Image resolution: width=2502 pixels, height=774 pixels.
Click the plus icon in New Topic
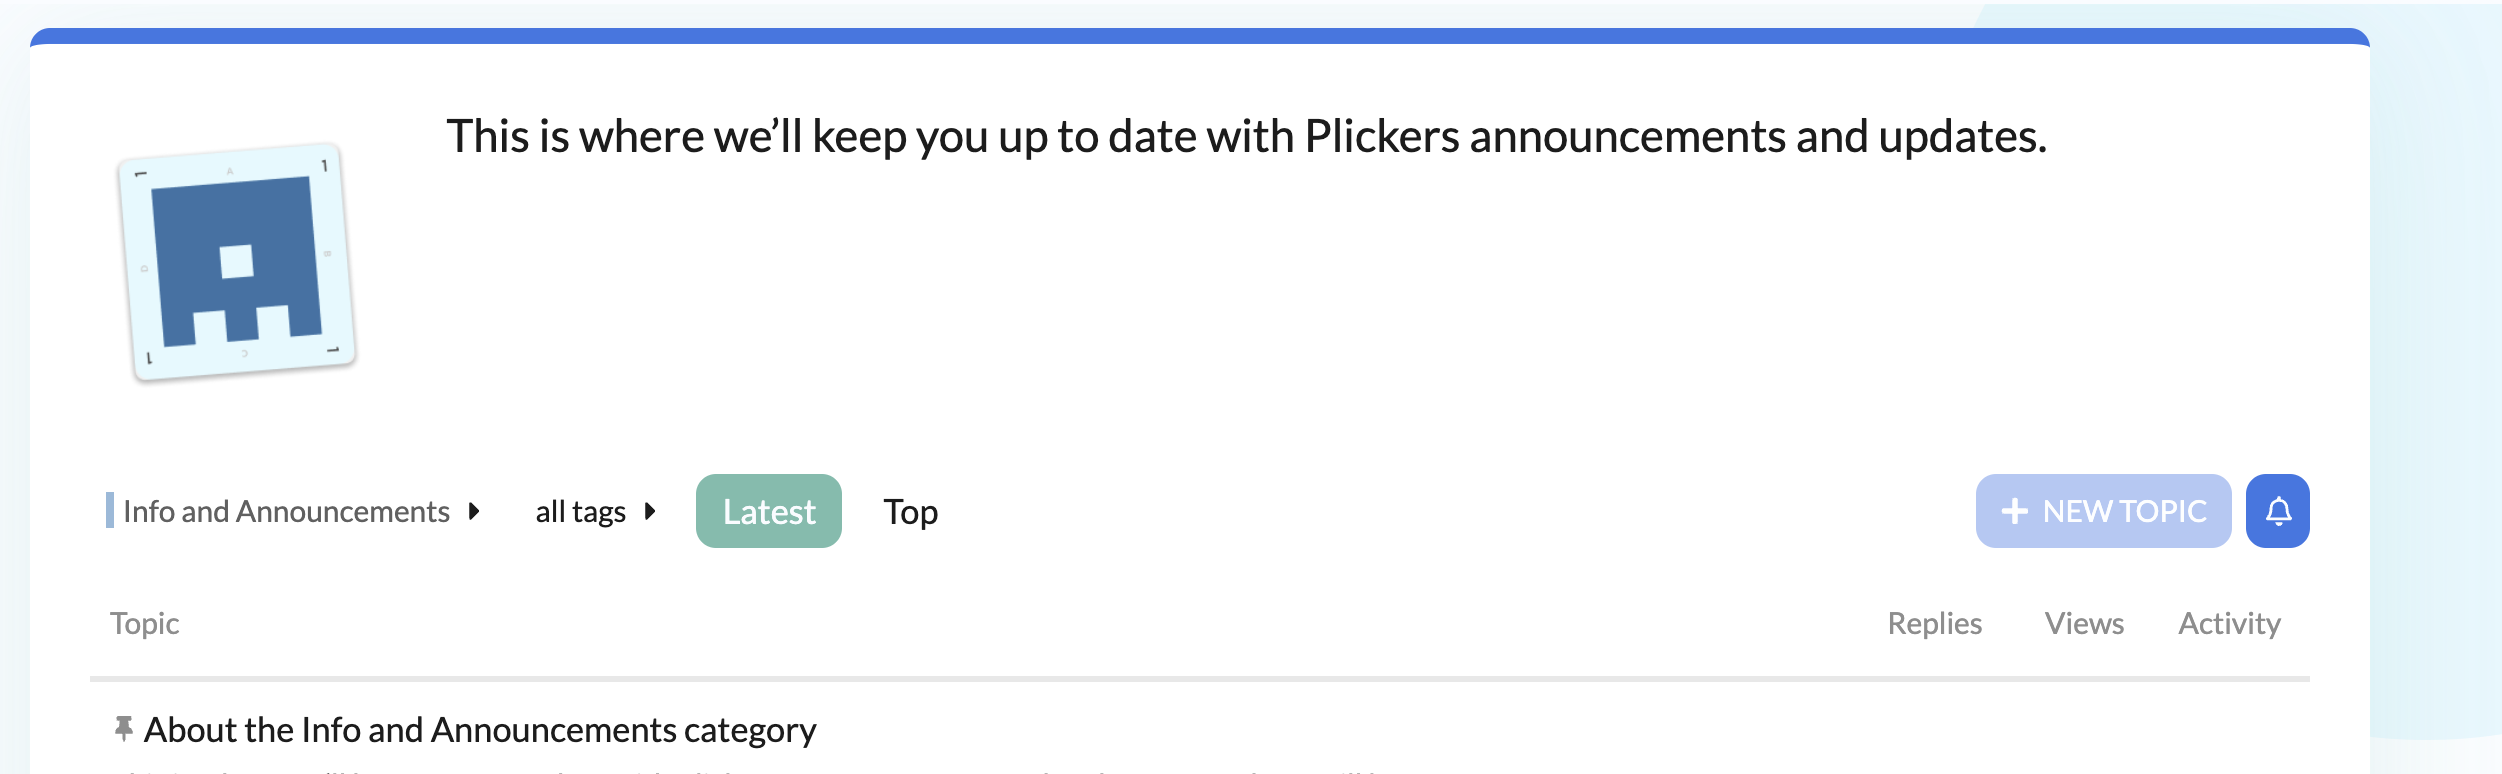click(2014, 511)
